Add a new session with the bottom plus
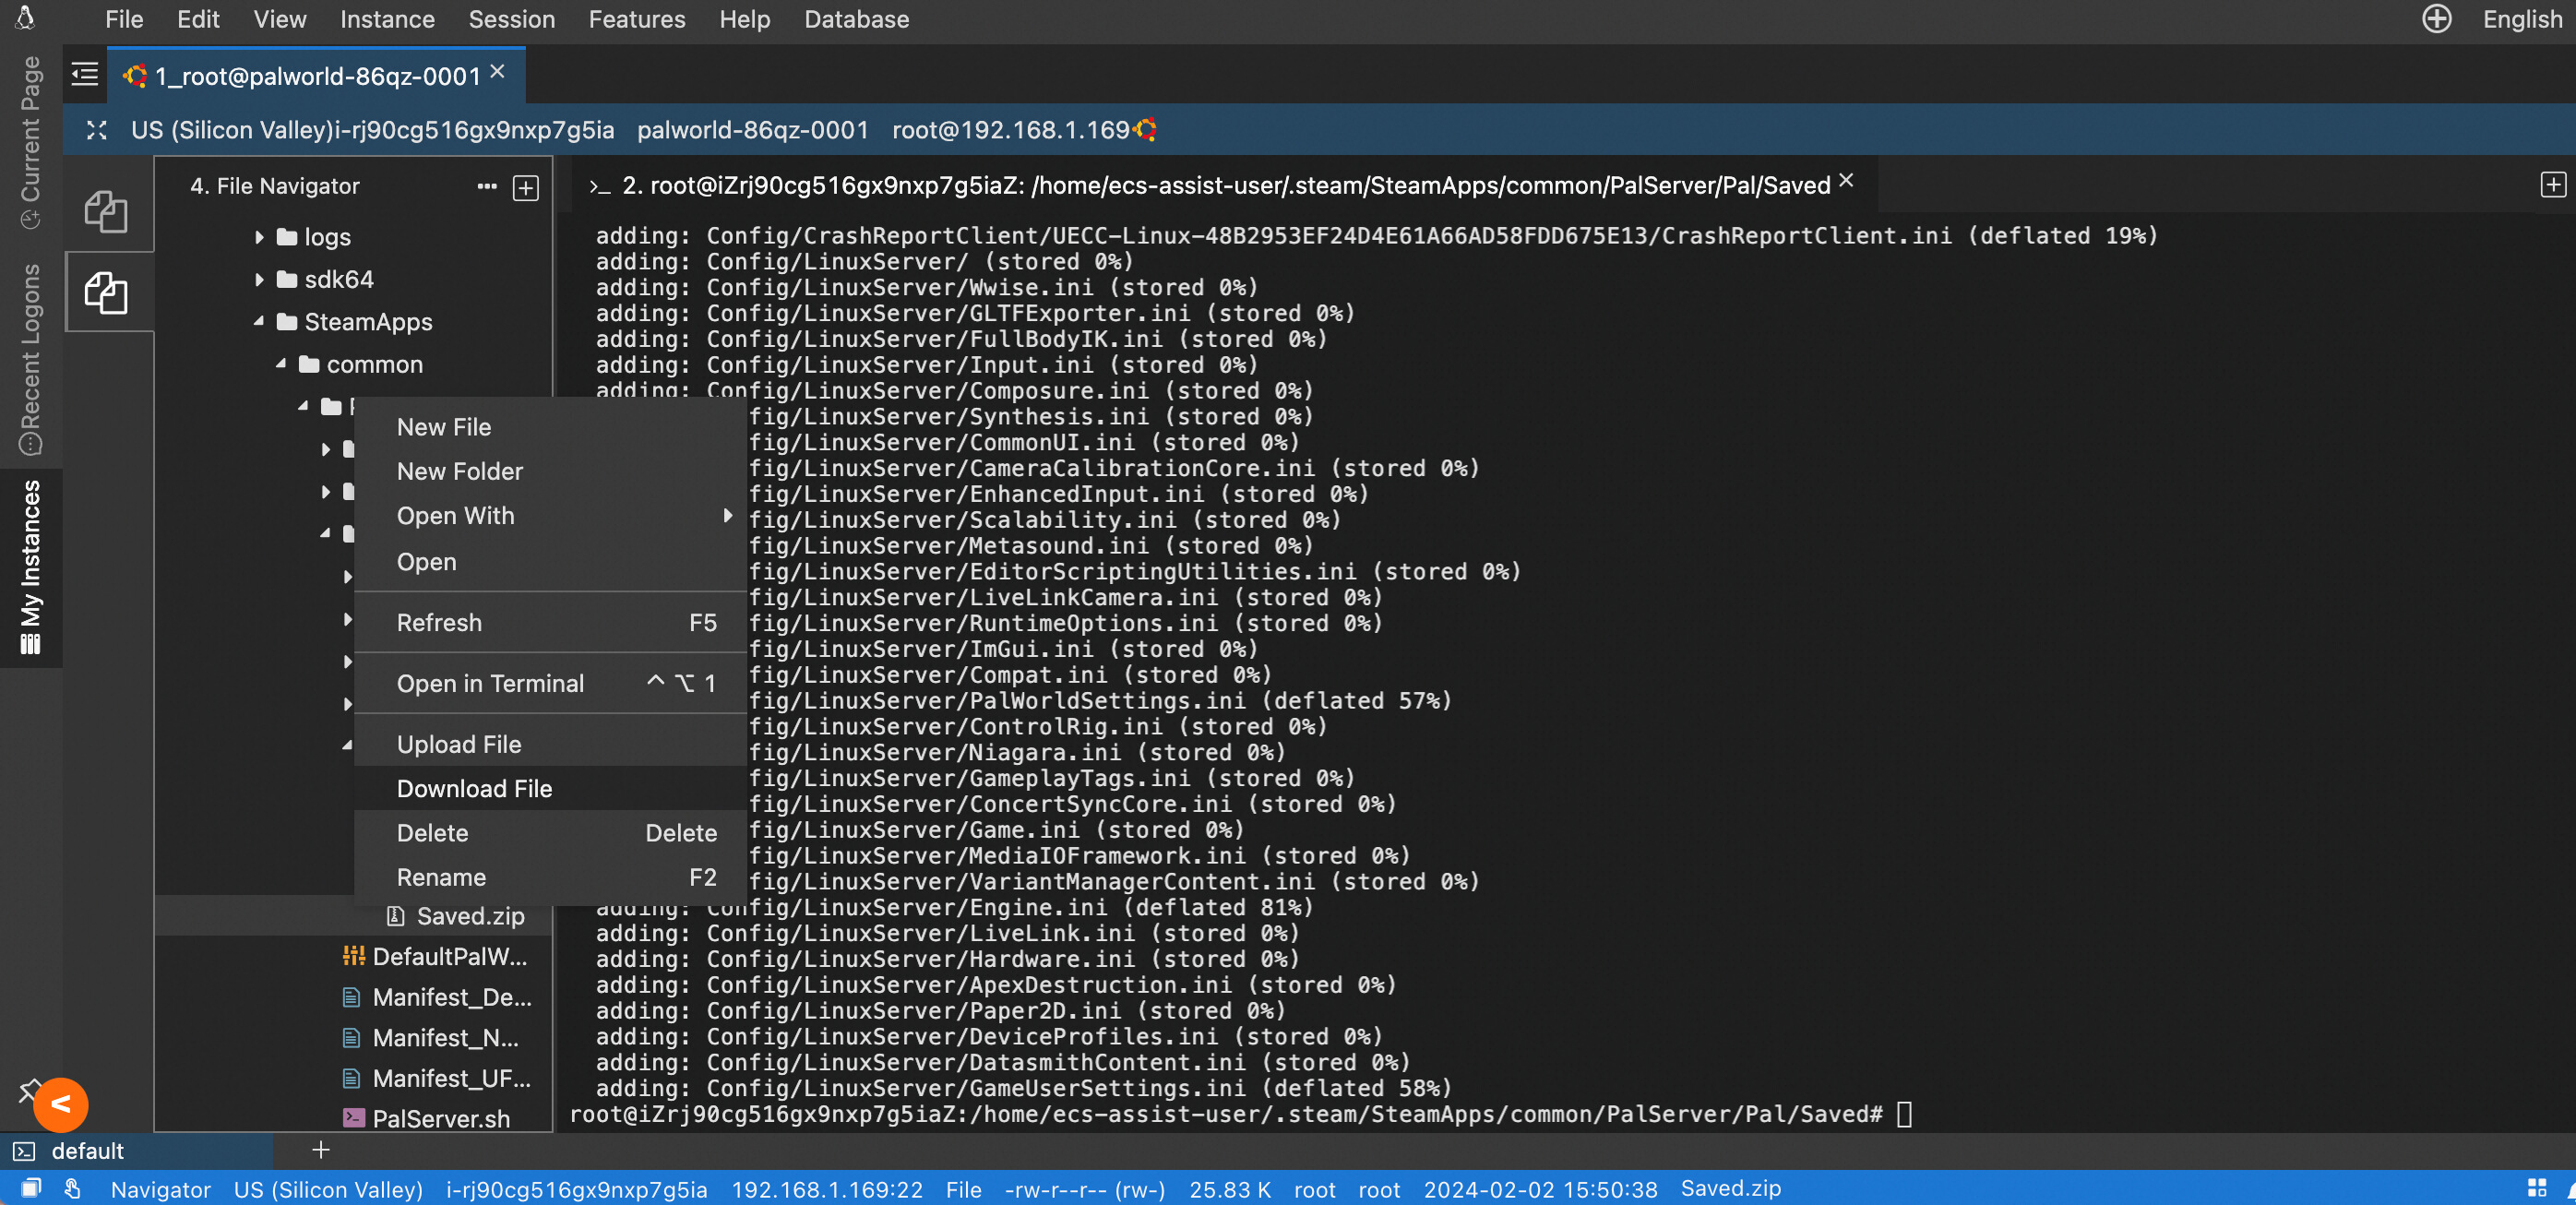The width and height of the screenshot is (2576, 1205). (321, 1150)
